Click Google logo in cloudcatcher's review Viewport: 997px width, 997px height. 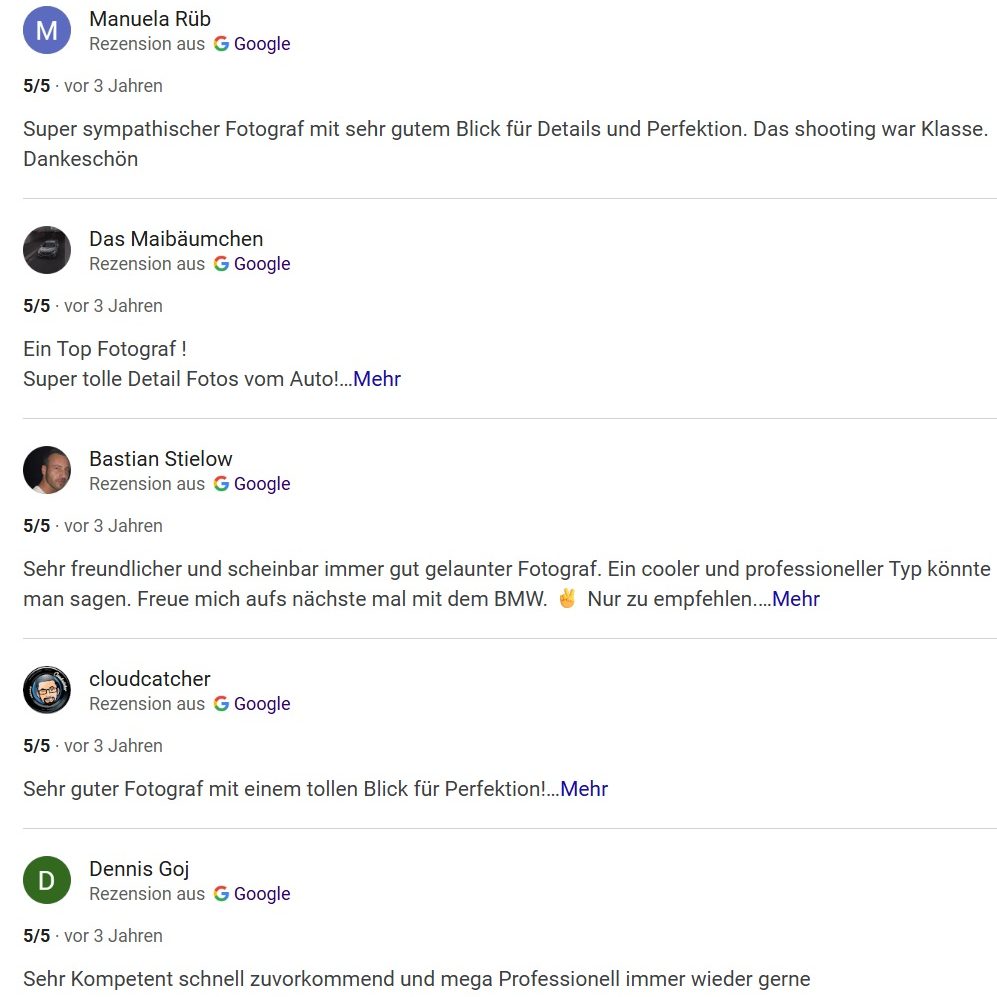[x=221, y=704]
